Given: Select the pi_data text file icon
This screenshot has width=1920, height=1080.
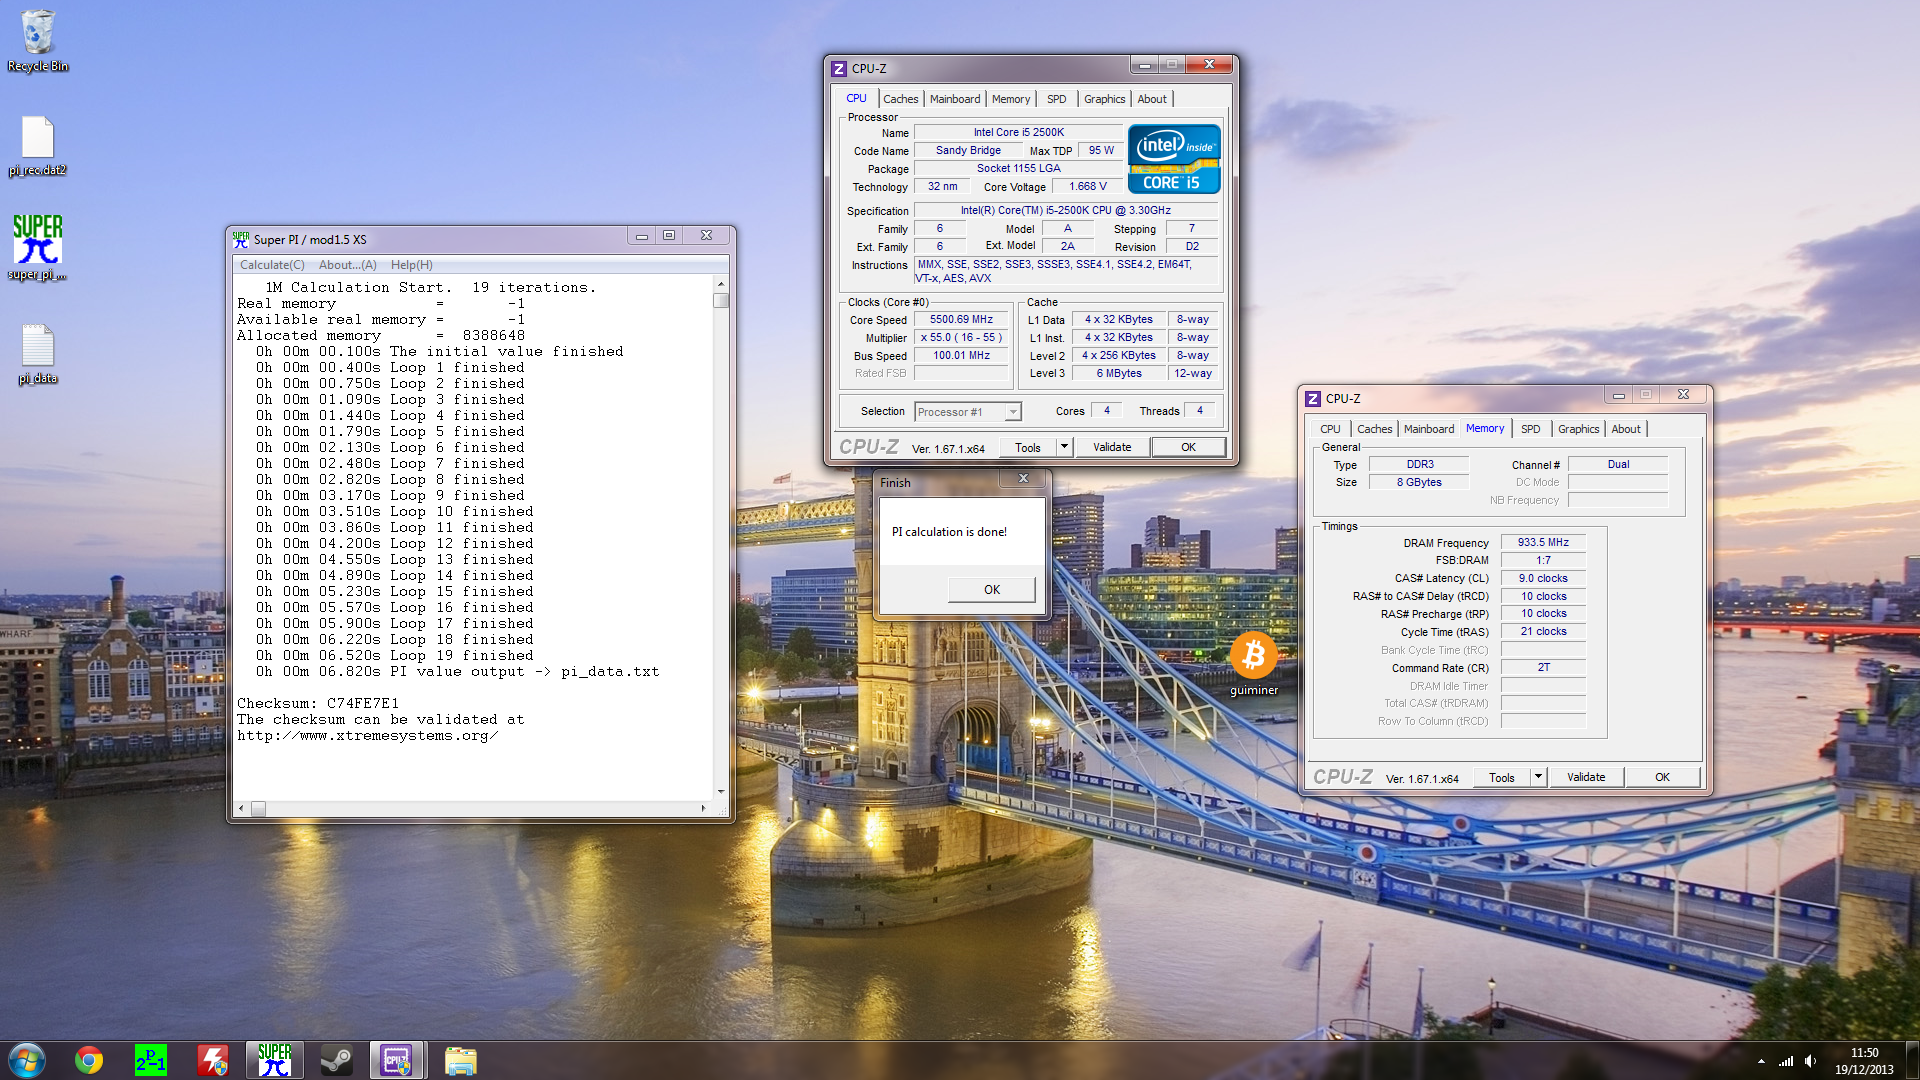Looking at the screenshot, I should tap(38, 354).
